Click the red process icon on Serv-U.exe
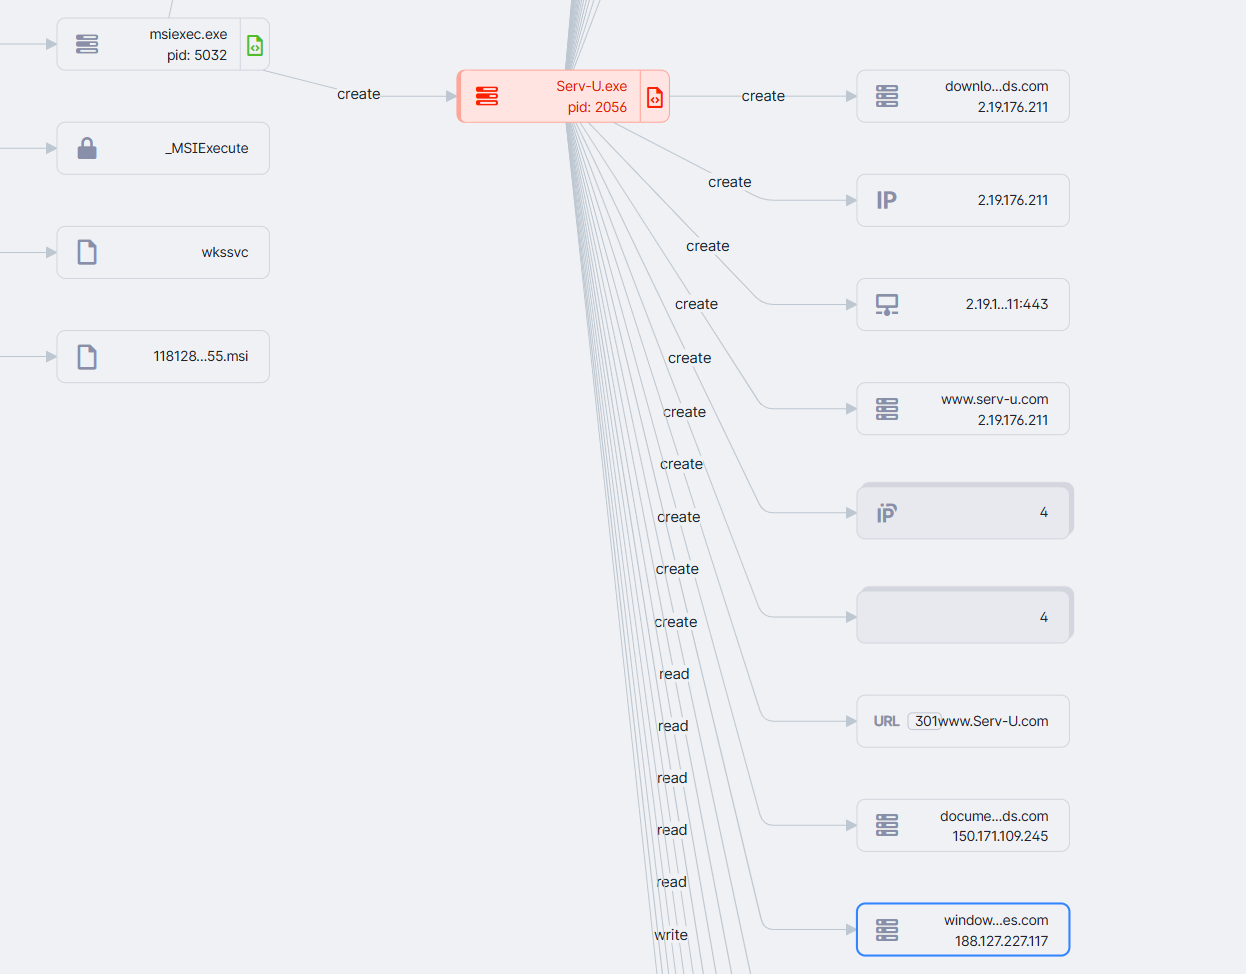Viewport: 1246px width, 974px height. tap(487, 96)
